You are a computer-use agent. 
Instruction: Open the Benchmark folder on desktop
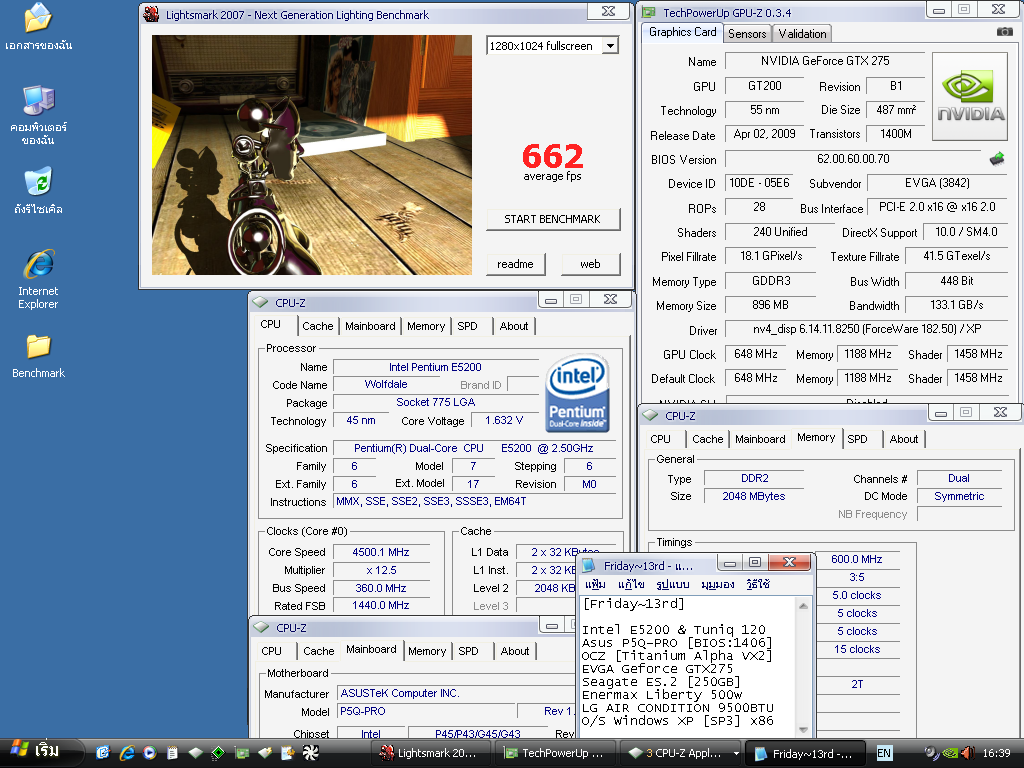(x=38, y=355)
